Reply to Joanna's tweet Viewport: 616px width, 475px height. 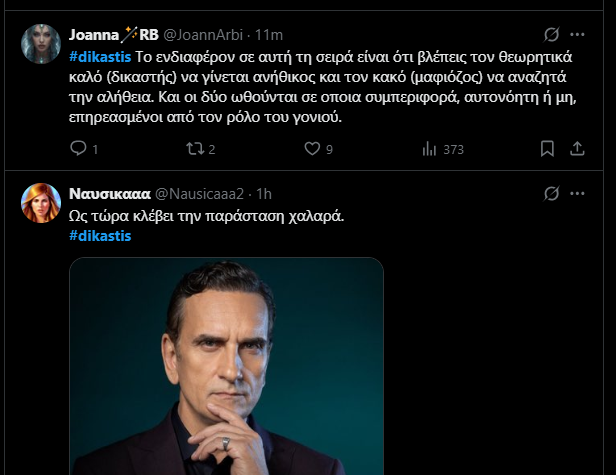pyautogui.click(x=78, y=149)
